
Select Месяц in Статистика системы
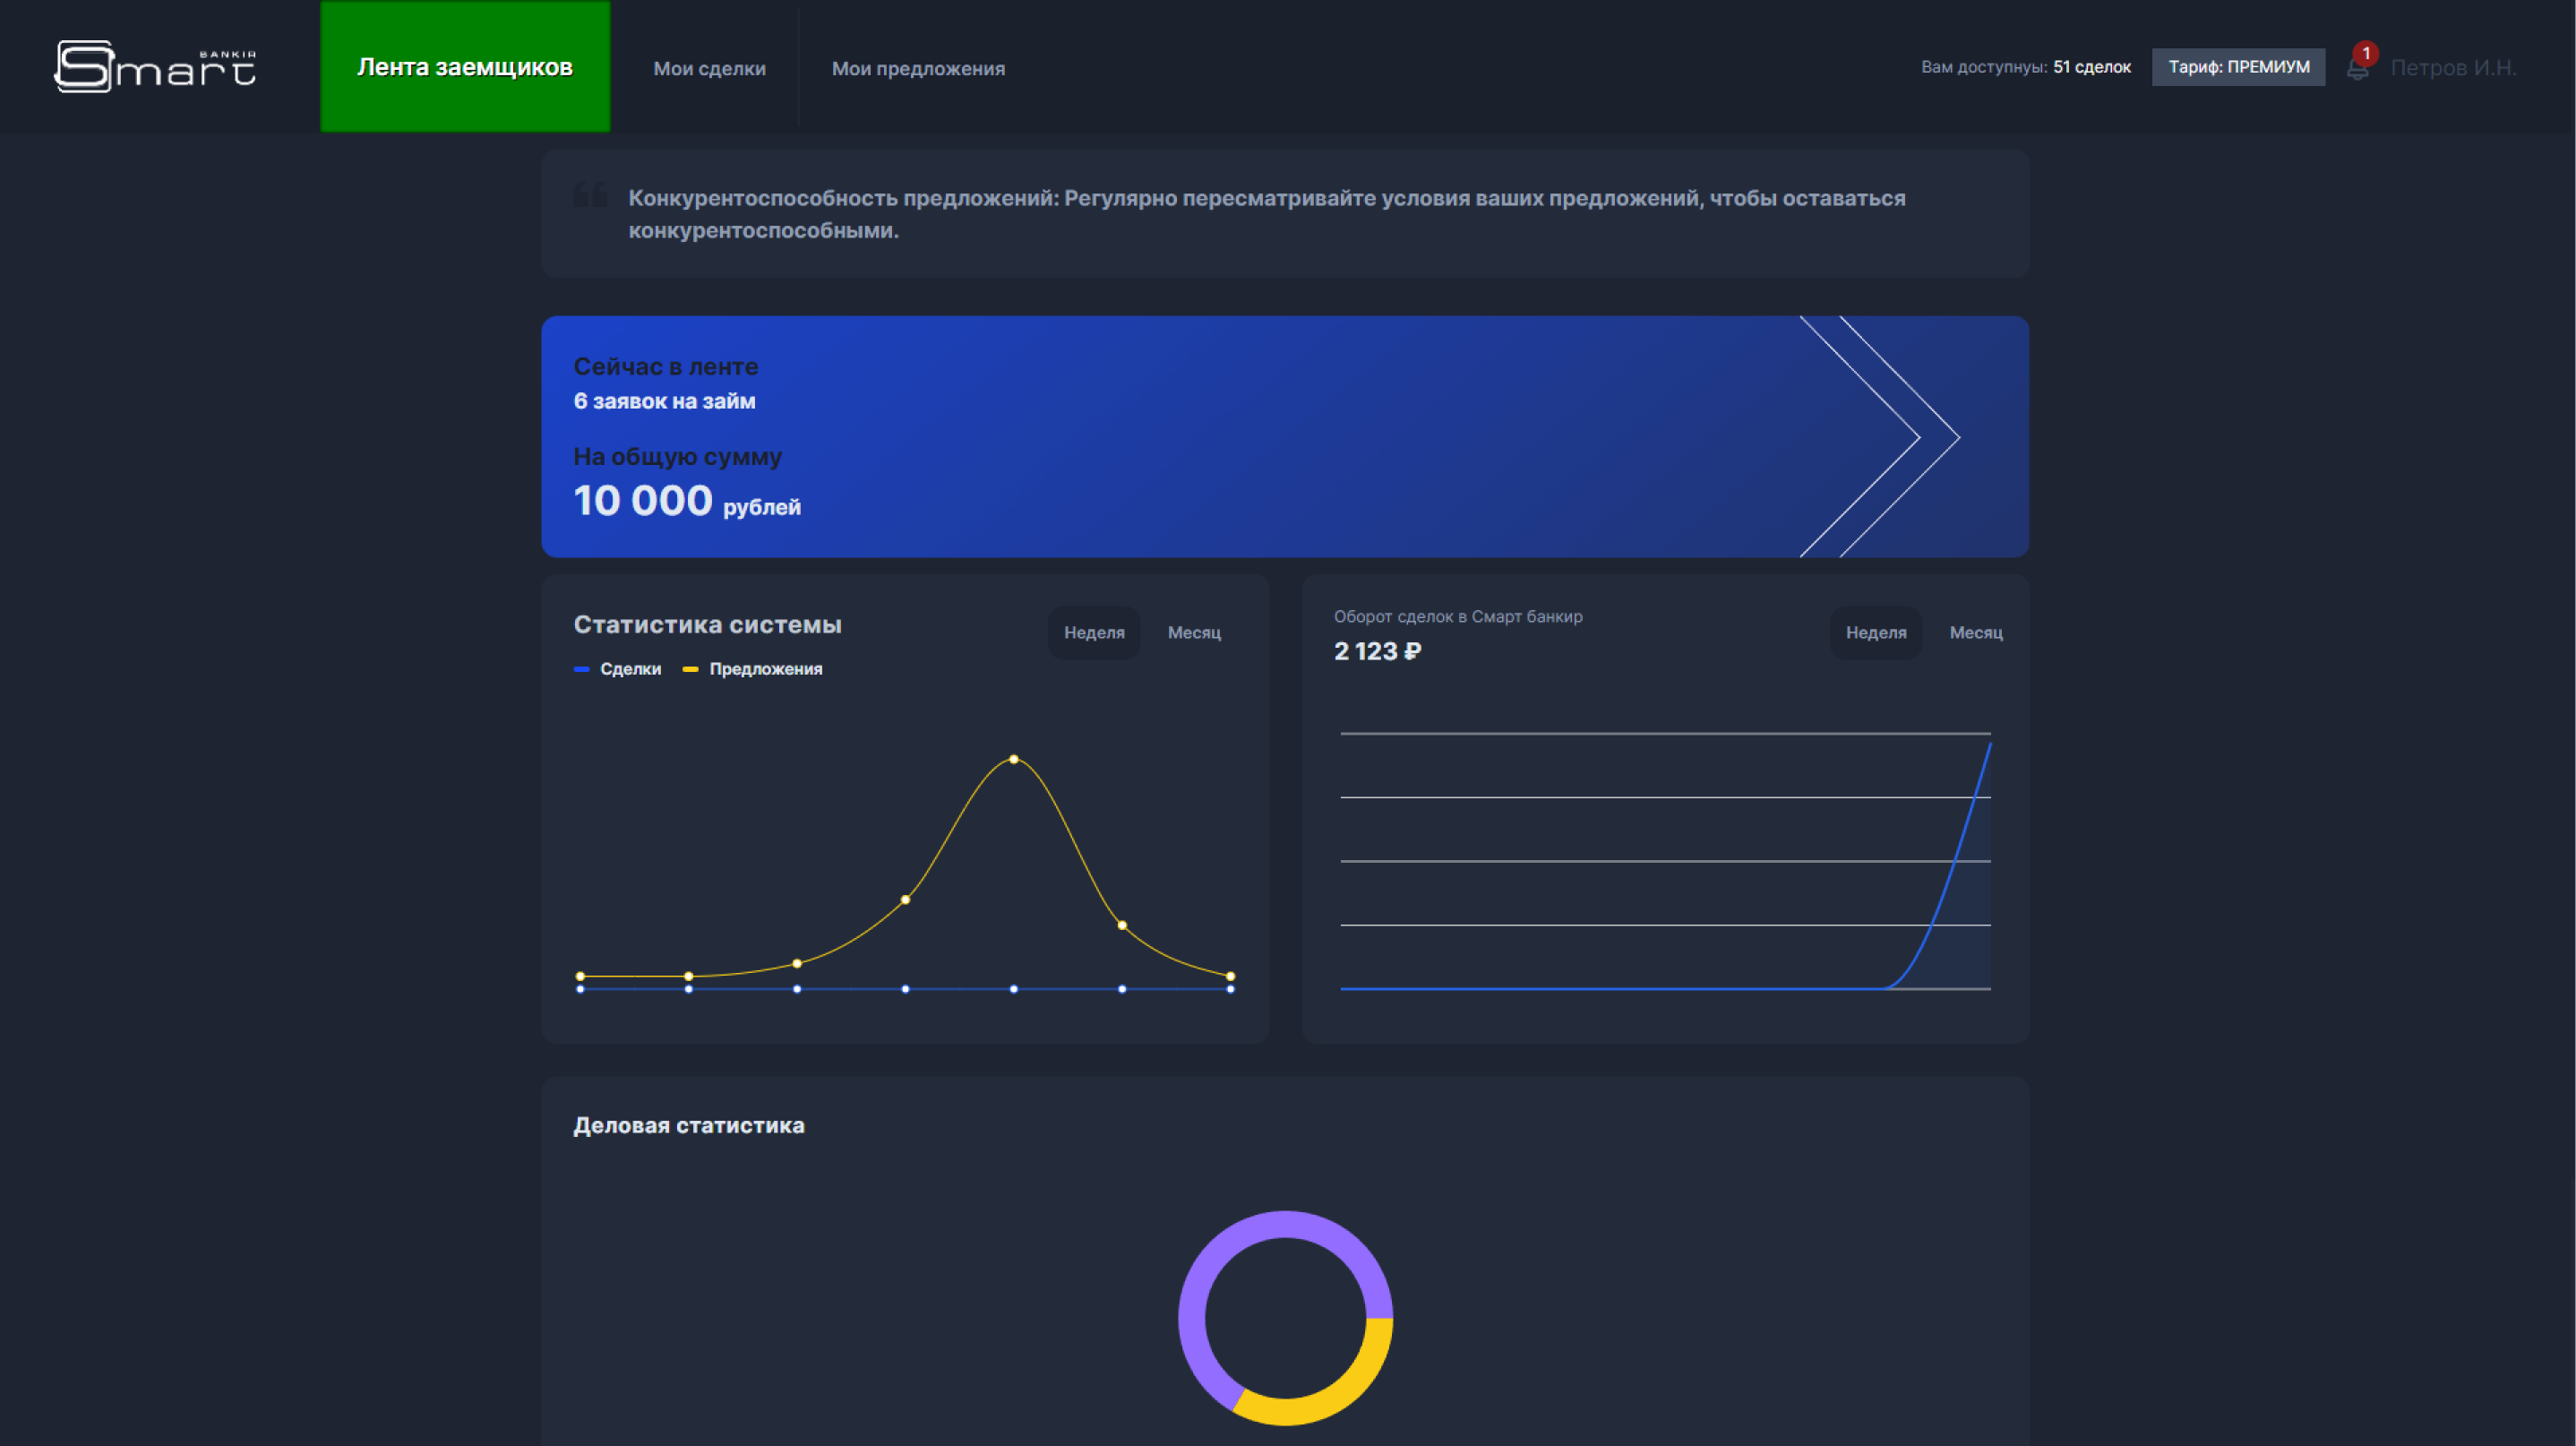[1194, 632]
